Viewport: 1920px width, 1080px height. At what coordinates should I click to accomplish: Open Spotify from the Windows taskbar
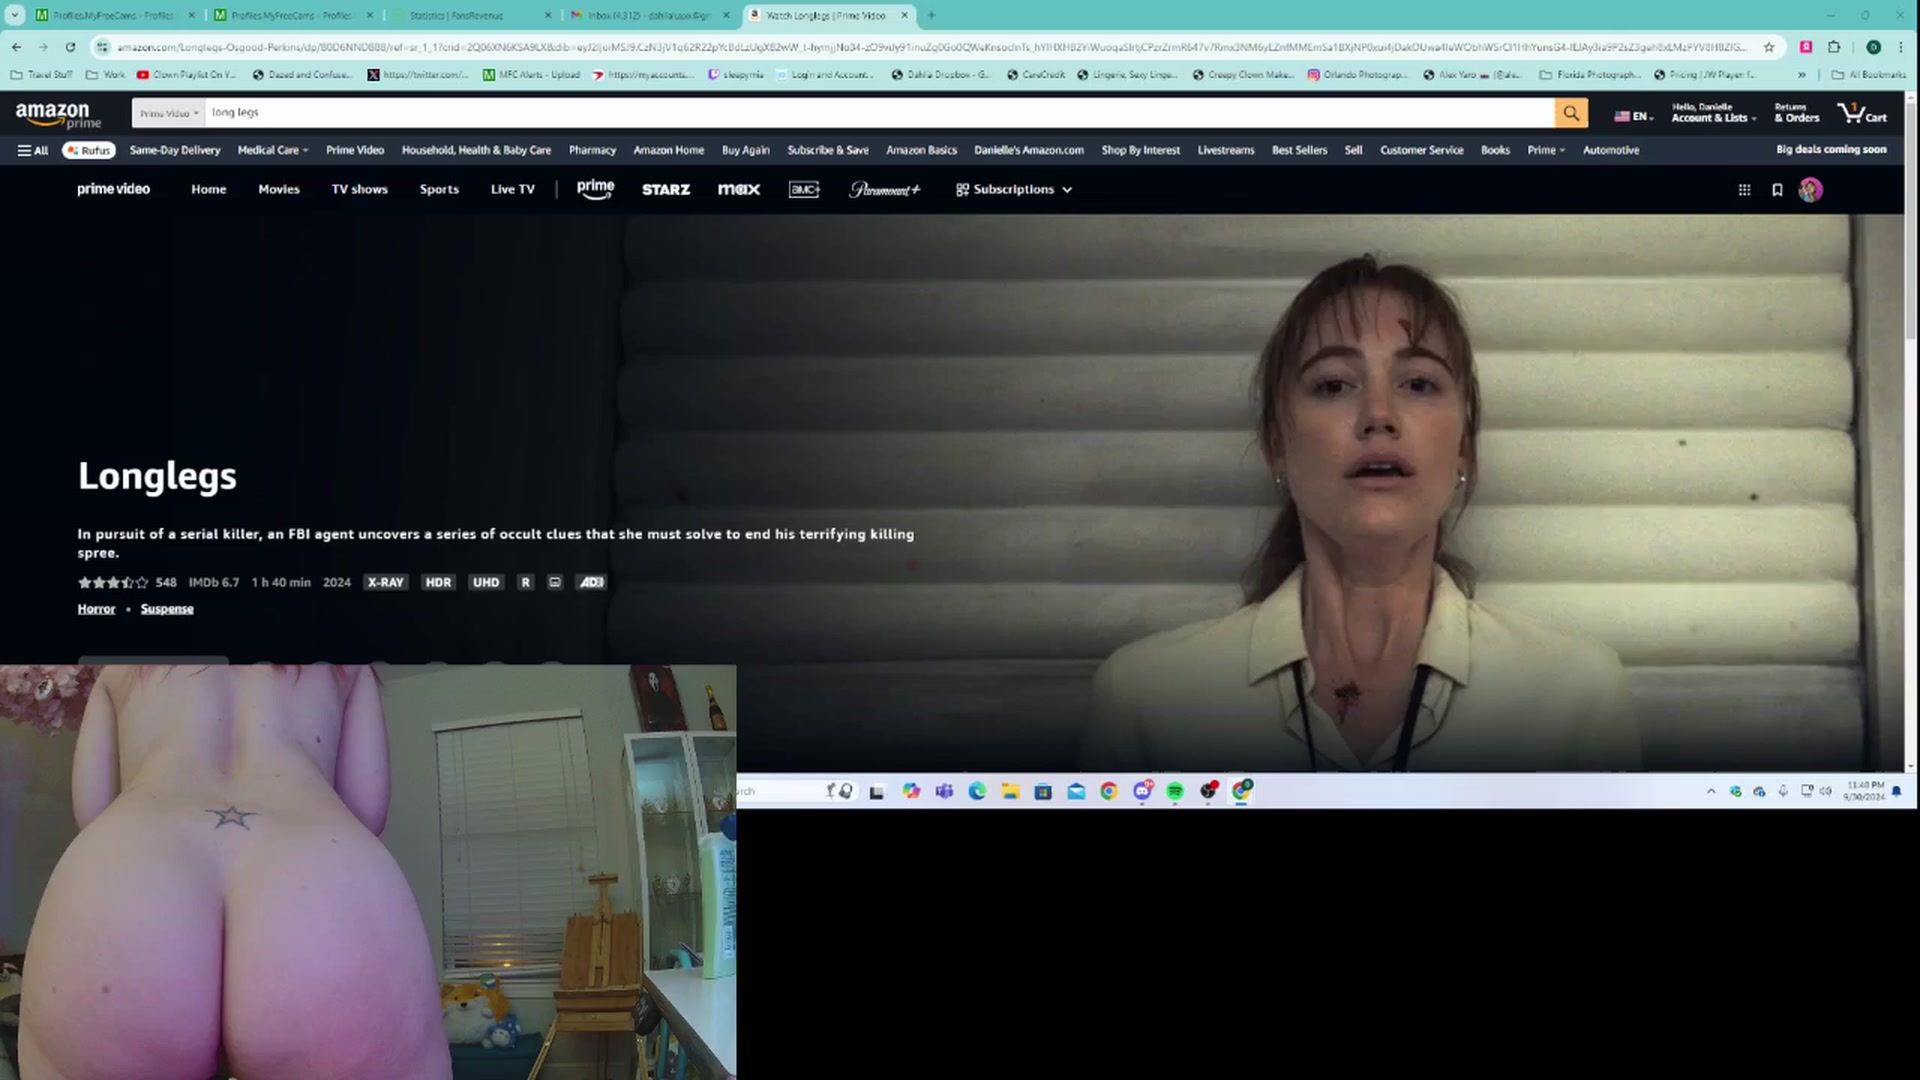pyautogui.click(x=1175, y=791)
